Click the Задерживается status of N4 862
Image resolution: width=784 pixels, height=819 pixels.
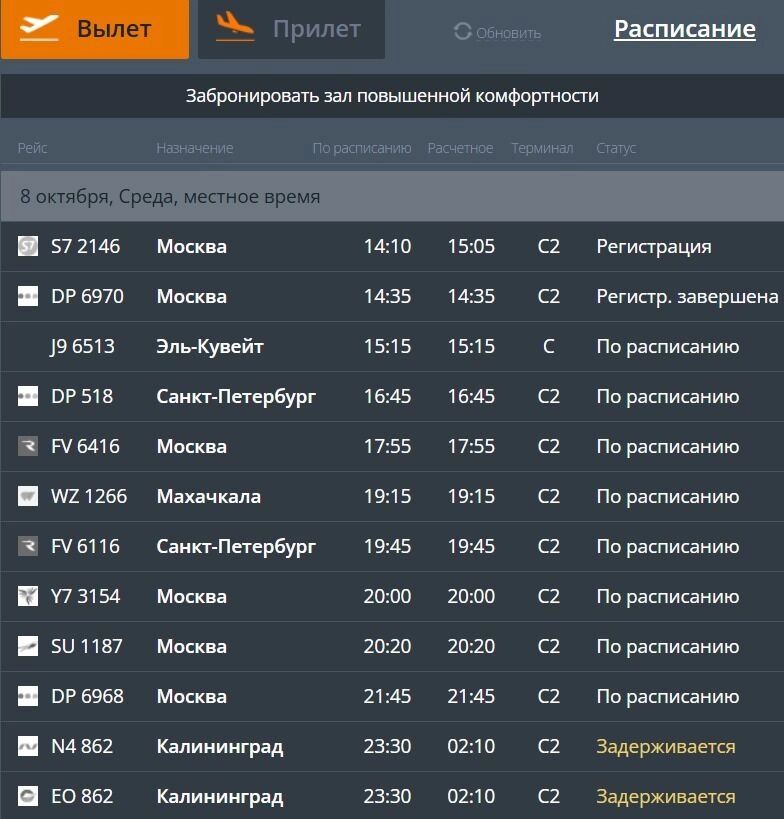665,746
